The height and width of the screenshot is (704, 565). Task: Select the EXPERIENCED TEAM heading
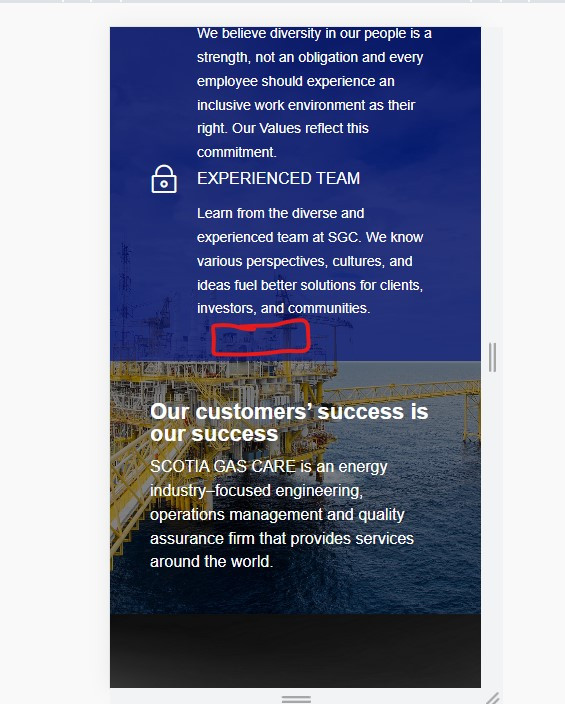(278, 178)
